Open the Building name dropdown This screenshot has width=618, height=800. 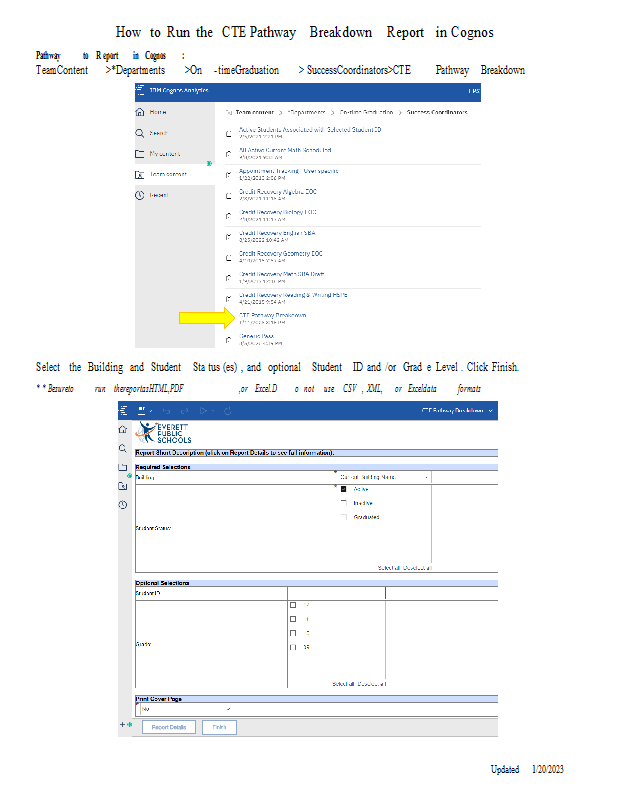click(x=384, y=477)
